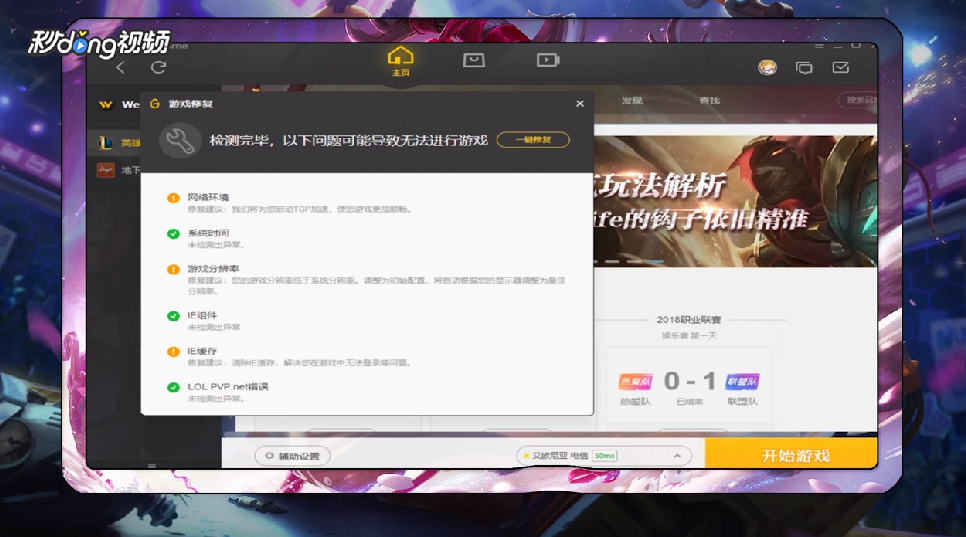Open the video camera icon in top bar

(x=548, y=60)
